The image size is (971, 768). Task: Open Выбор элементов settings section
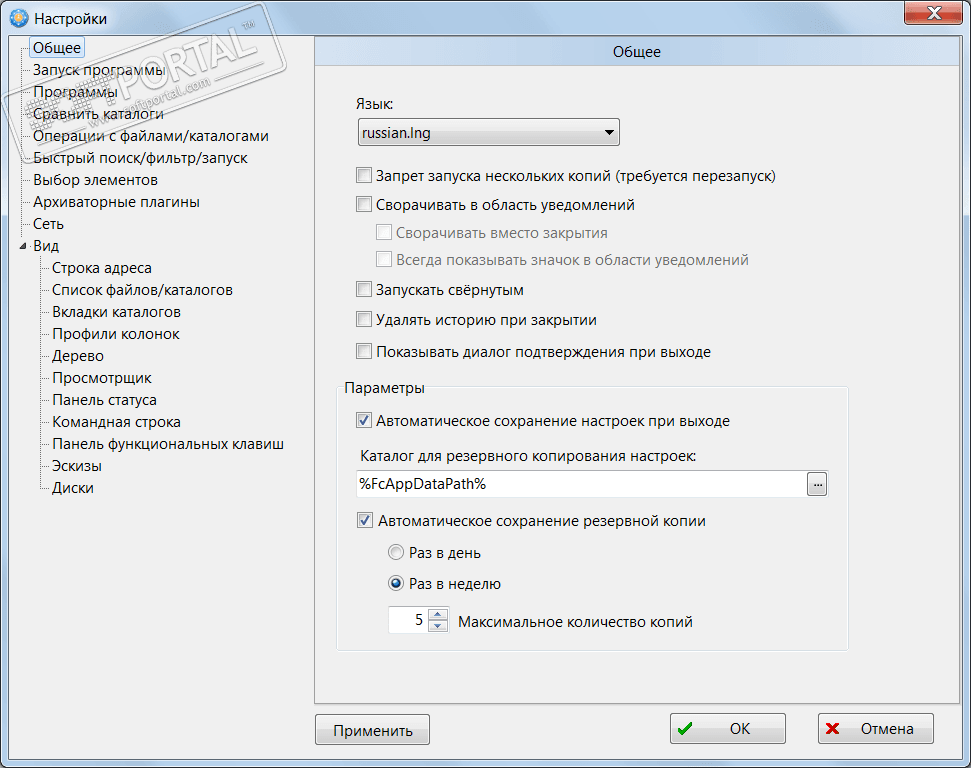95,180
